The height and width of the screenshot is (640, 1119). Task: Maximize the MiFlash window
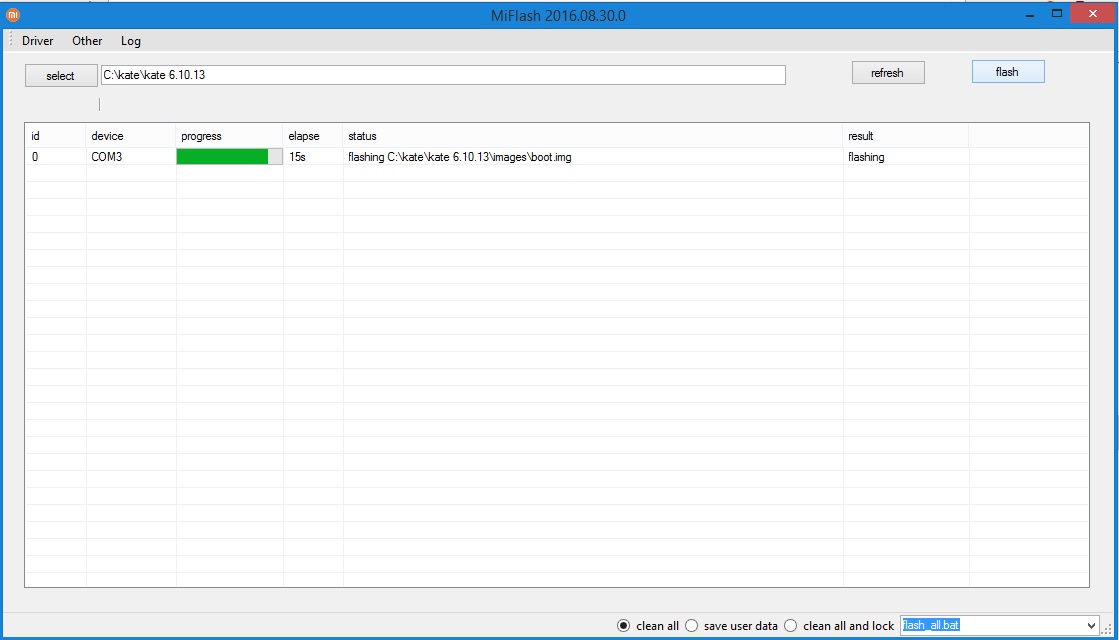coord(1057,14)
